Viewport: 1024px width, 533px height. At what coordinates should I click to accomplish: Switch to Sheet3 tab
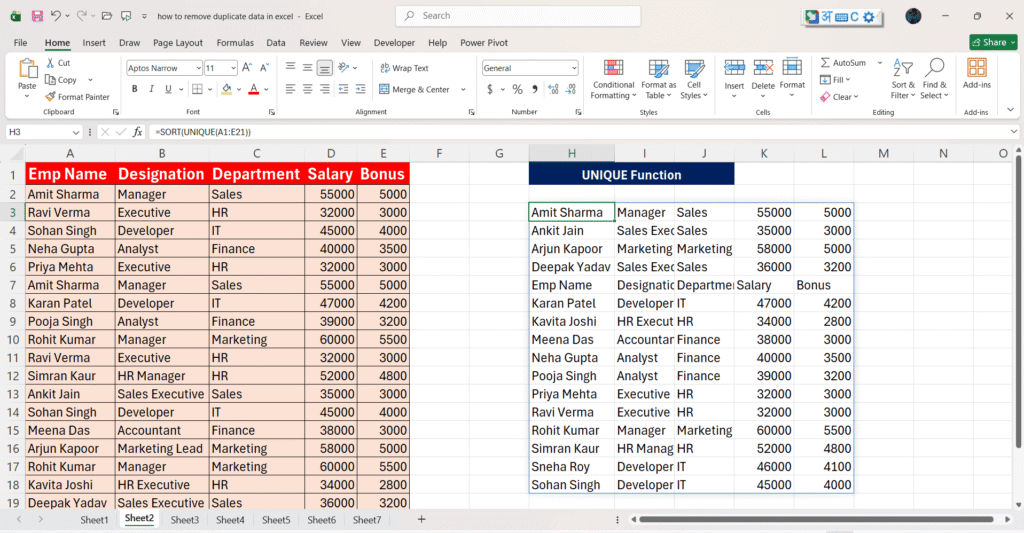pos(185,520)
